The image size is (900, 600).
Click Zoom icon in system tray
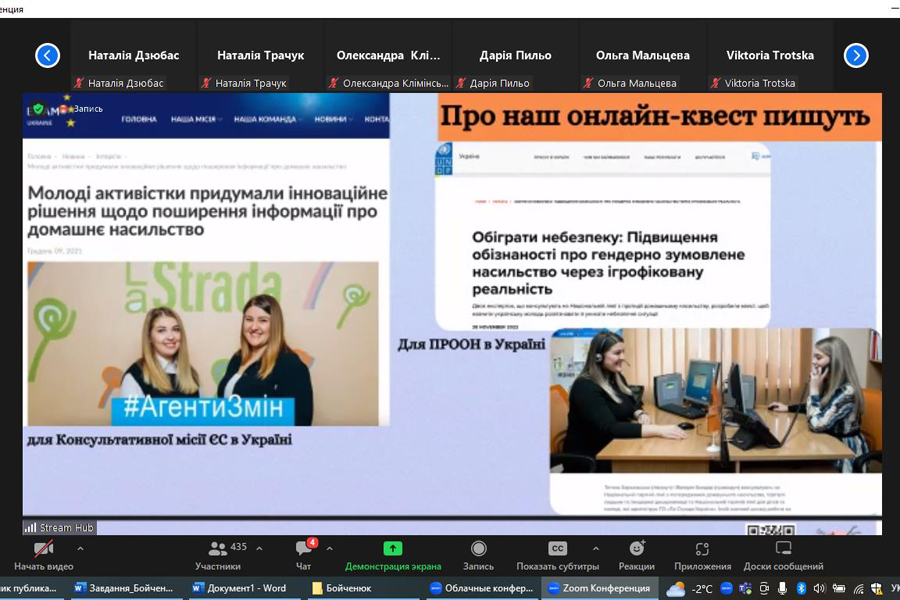click(726, 588)
